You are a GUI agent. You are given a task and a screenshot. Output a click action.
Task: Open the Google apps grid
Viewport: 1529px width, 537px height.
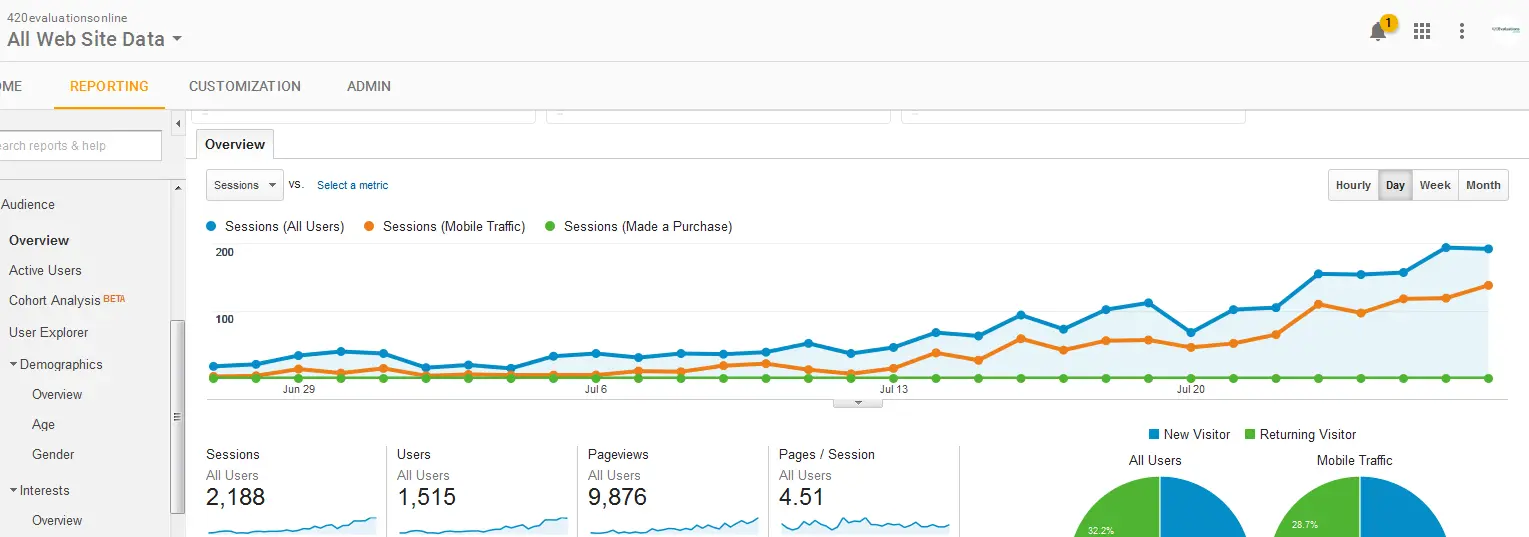(1422, 31)
